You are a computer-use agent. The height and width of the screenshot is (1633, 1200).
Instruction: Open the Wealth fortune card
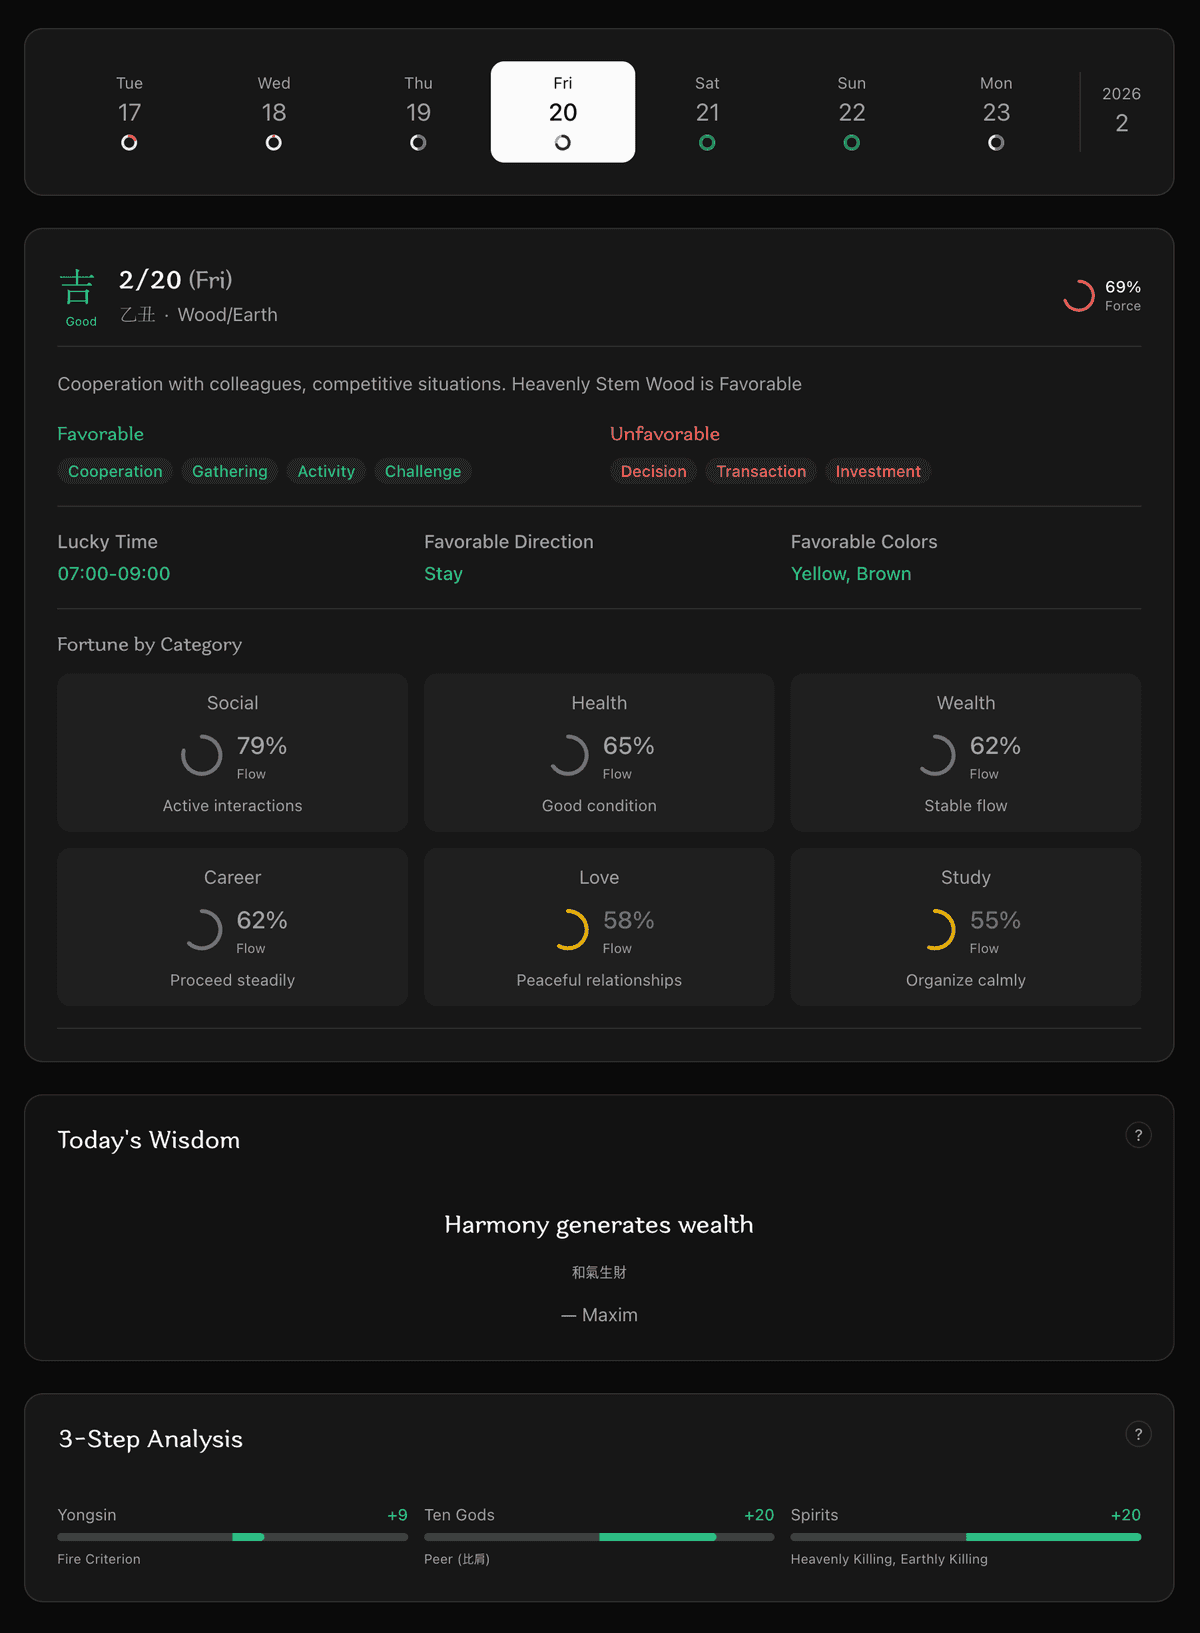click(965, 752)
